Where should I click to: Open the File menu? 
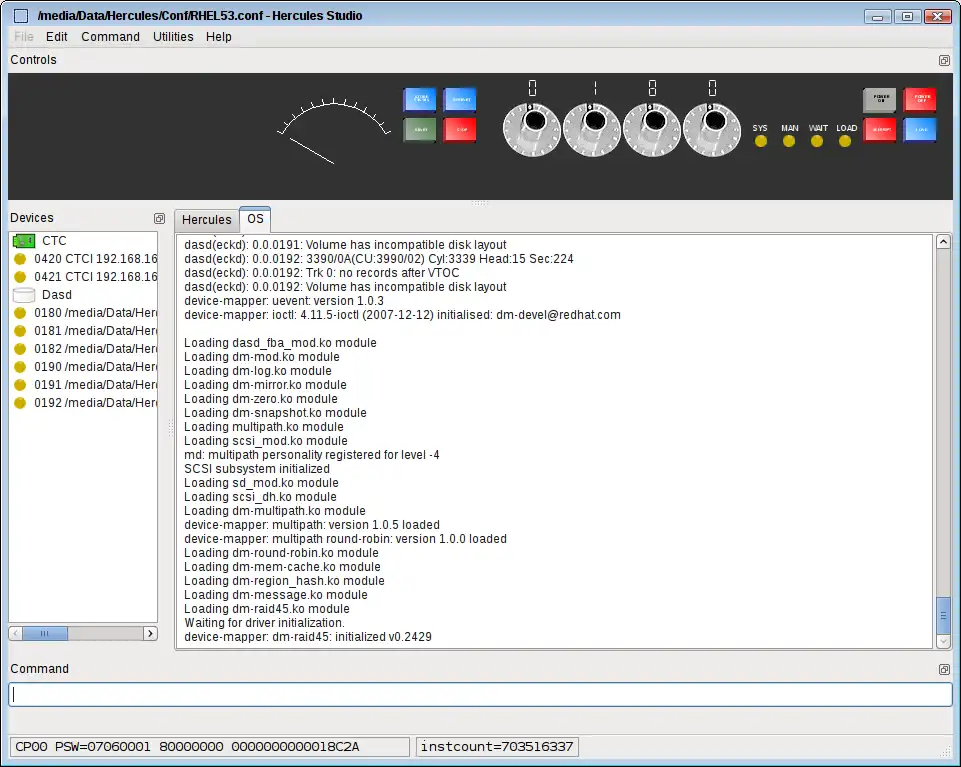[x=24, y=37]
